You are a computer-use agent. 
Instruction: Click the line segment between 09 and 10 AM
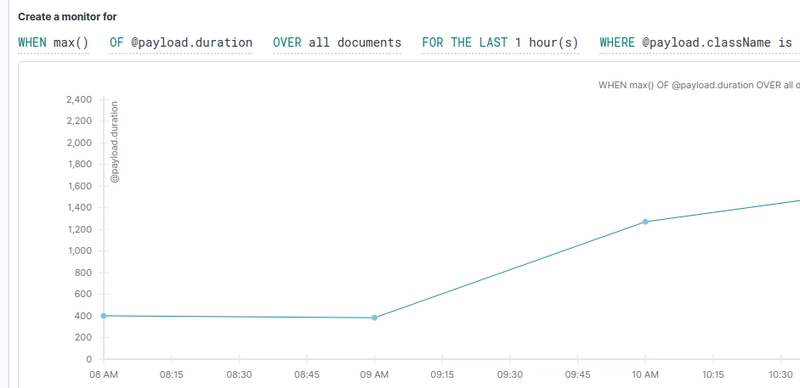coord(510,270)
